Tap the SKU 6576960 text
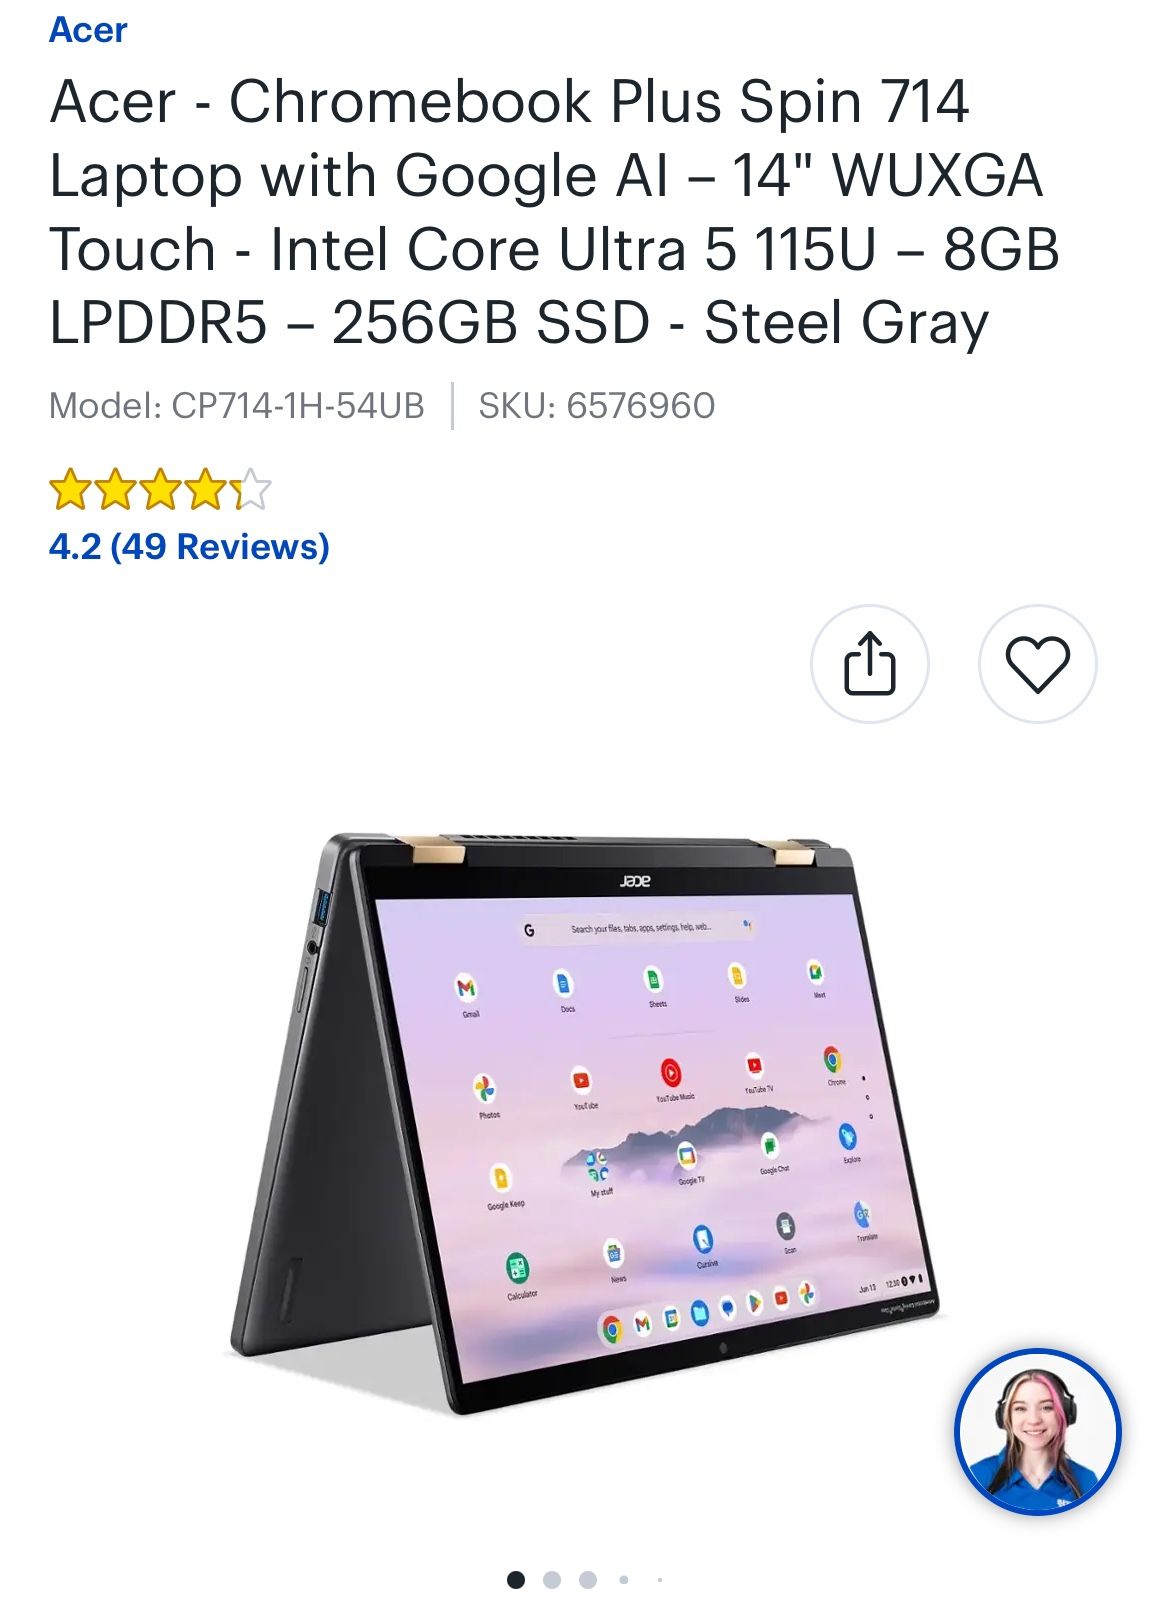This screenshot has width=1170, height=1619. pyautogui.click(x=597, y=406)
